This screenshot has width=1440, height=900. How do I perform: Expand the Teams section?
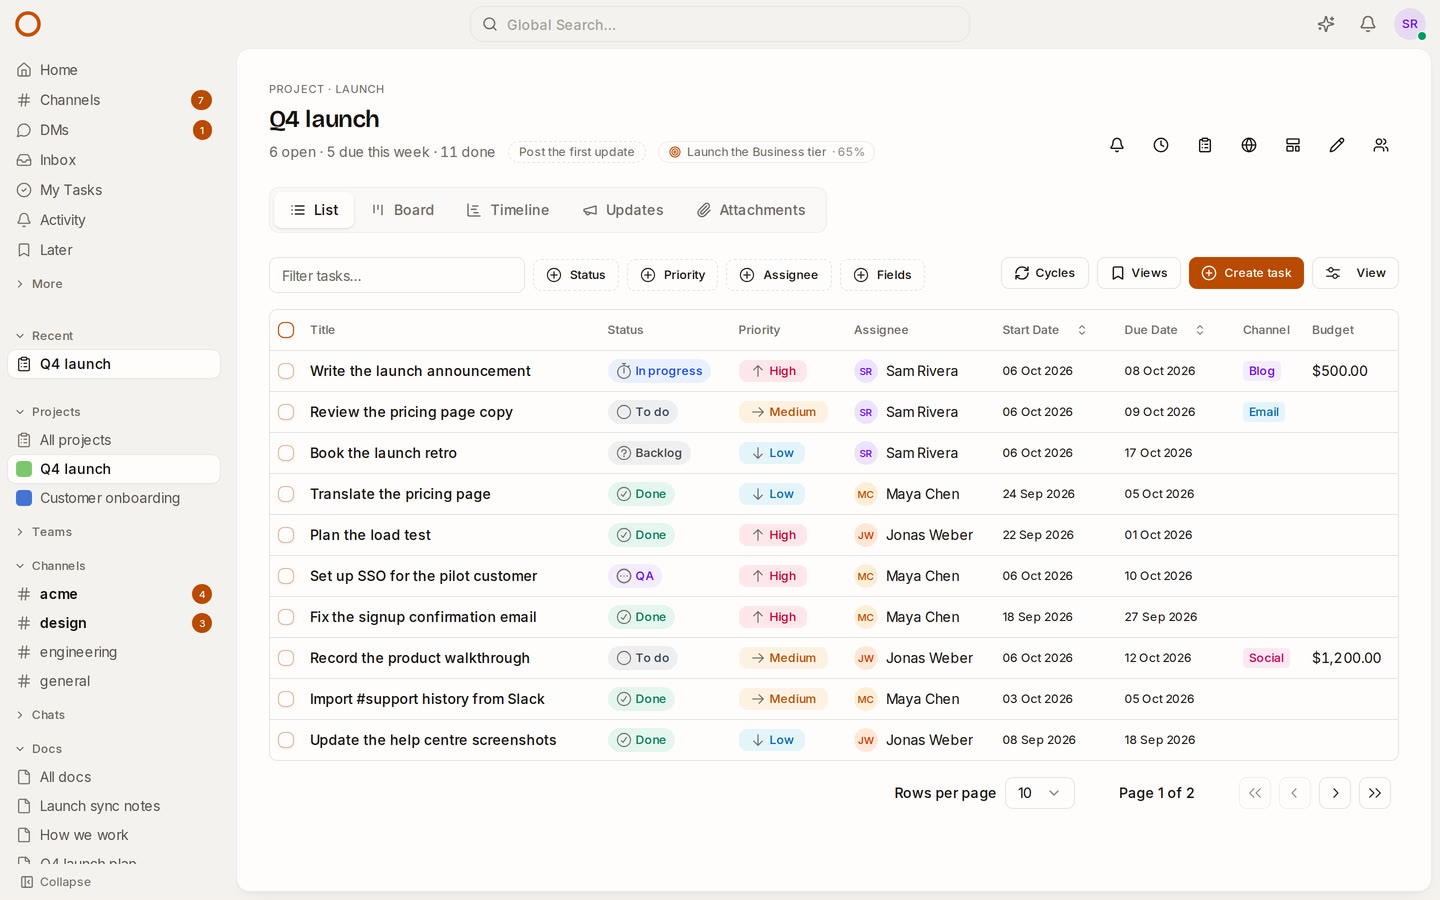44,532
